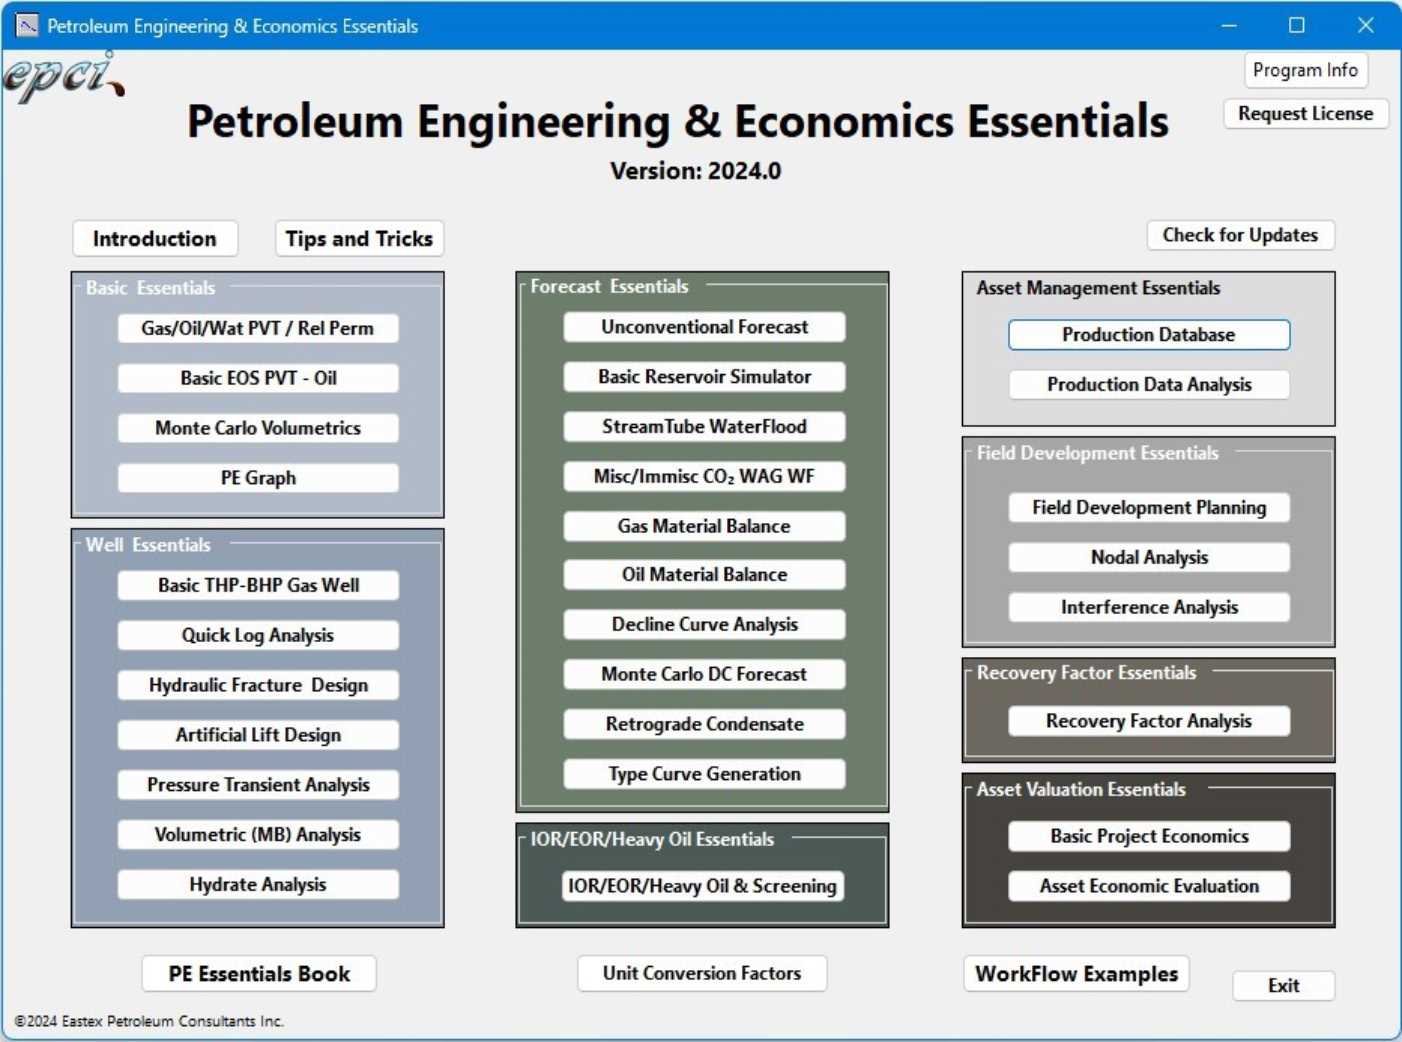
Task: Open Hydraulic Fracture Design
Action: coord(258,685)
